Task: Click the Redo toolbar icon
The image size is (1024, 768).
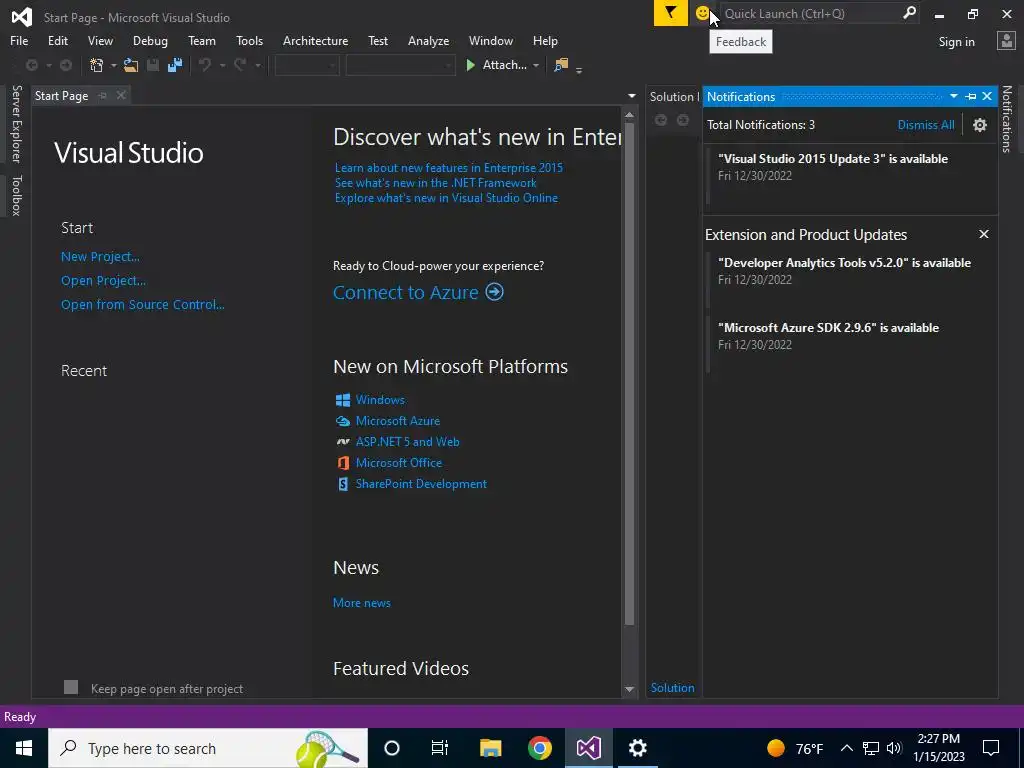Action: 240,65
